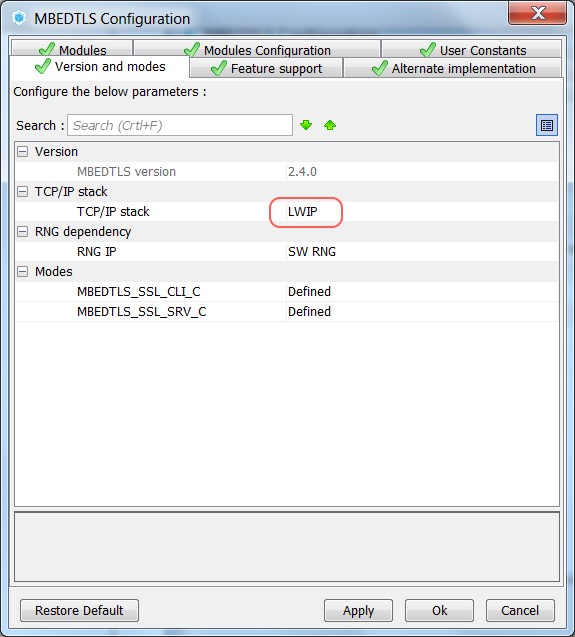
Task: Change MBEDTLS_SSL_SRV_C Defined value
Action: pyautogui.click(x=422, y=312)
